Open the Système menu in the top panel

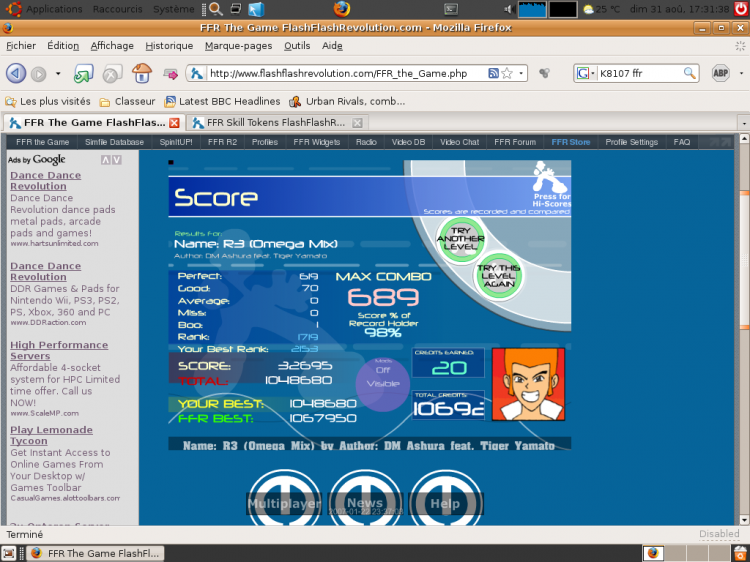coord(174,9)
